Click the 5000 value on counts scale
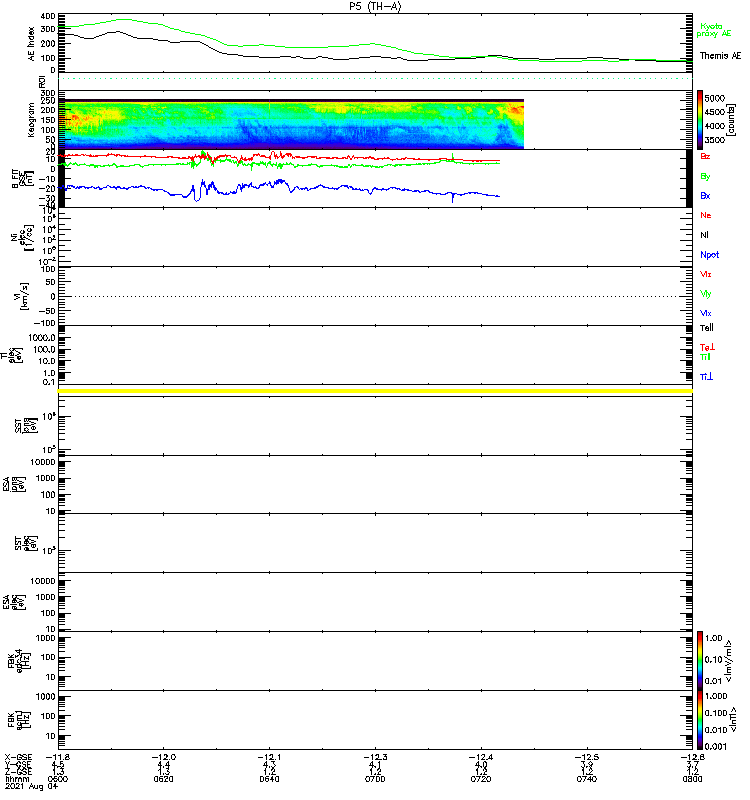 pyautogui.click(x=714, y=98)
